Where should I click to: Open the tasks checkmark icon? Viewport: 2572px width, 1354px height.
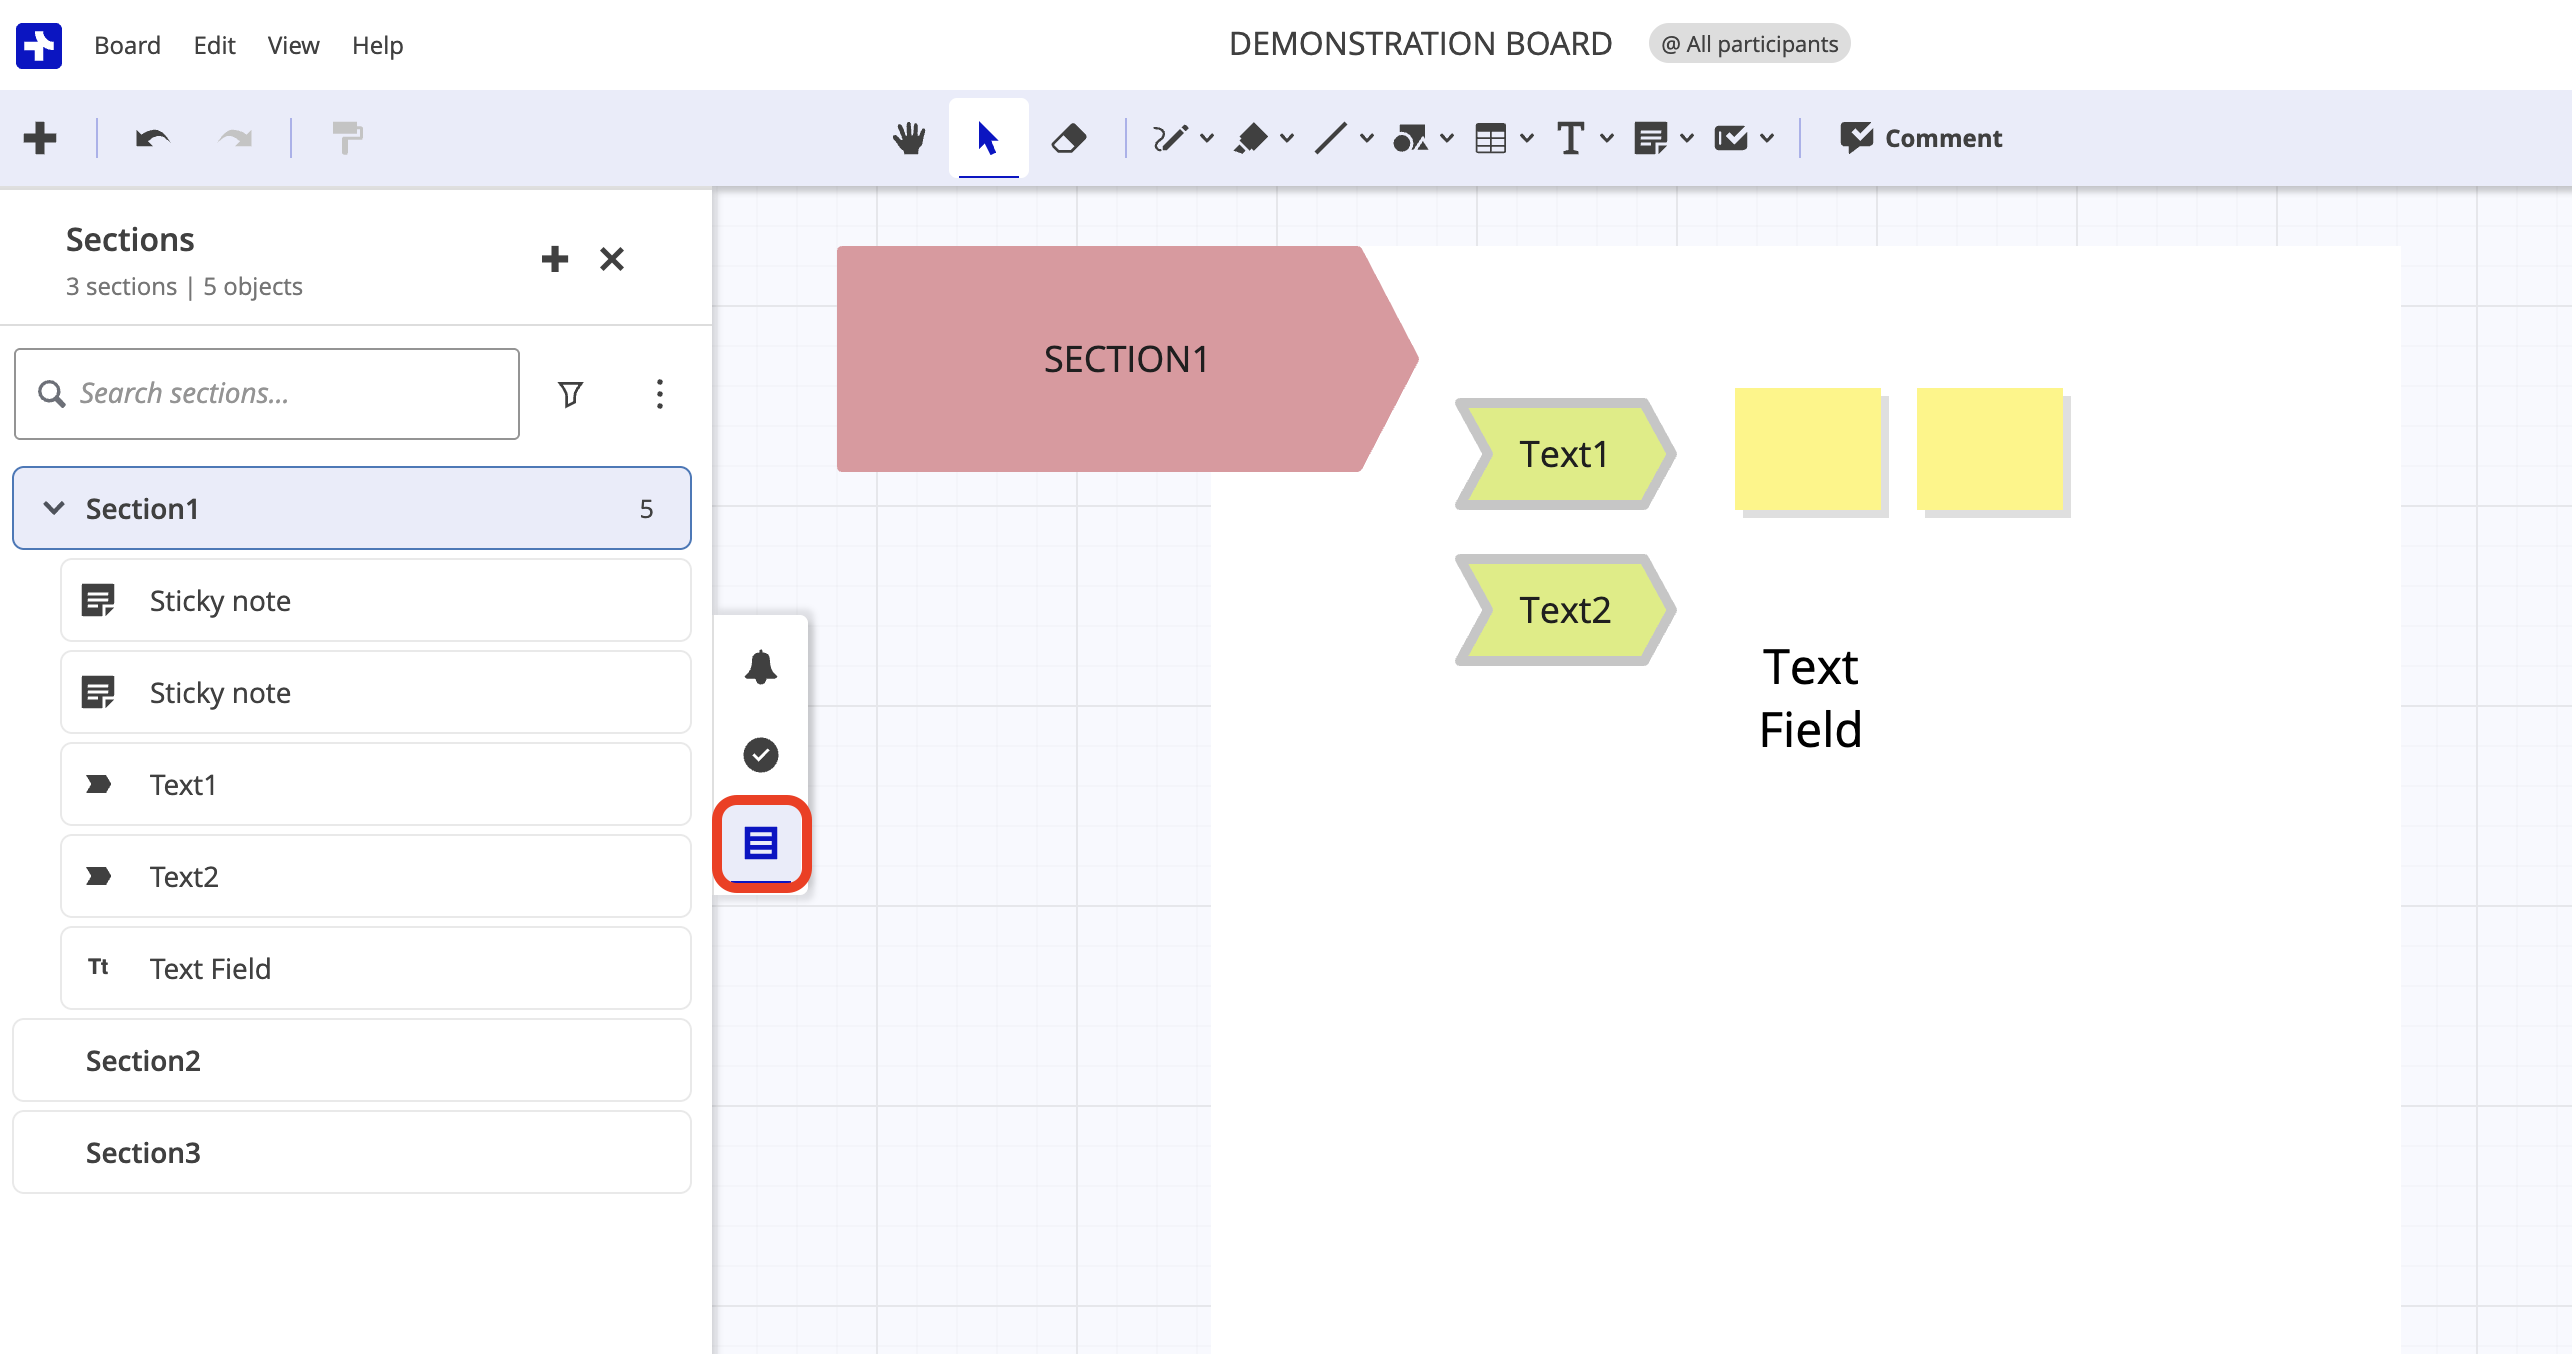coord(761,755)
